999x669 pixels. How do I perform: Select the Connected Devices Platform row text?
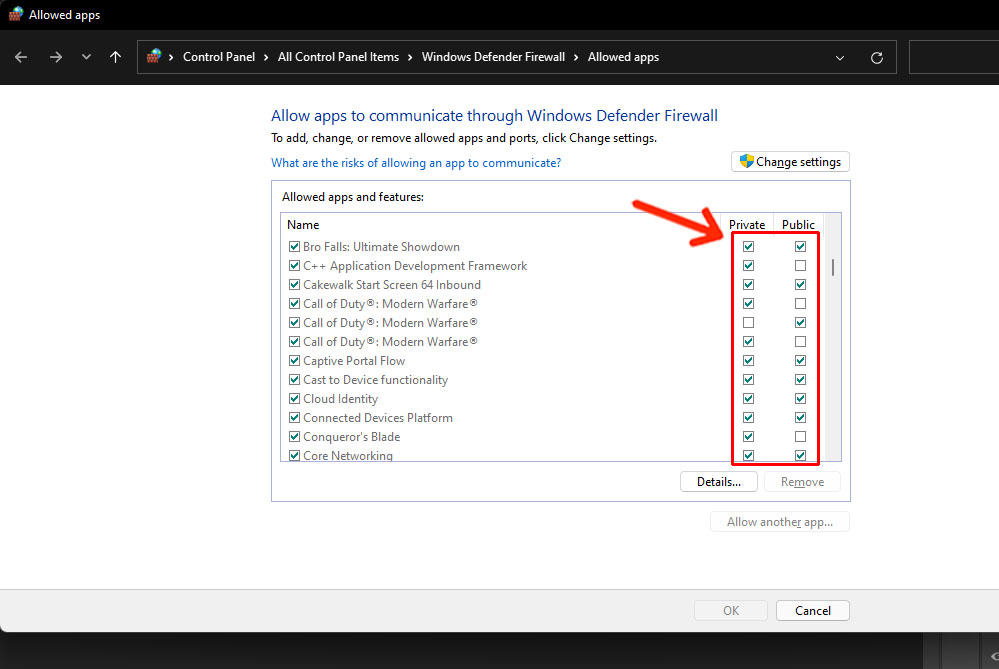(x=378, y=418)
